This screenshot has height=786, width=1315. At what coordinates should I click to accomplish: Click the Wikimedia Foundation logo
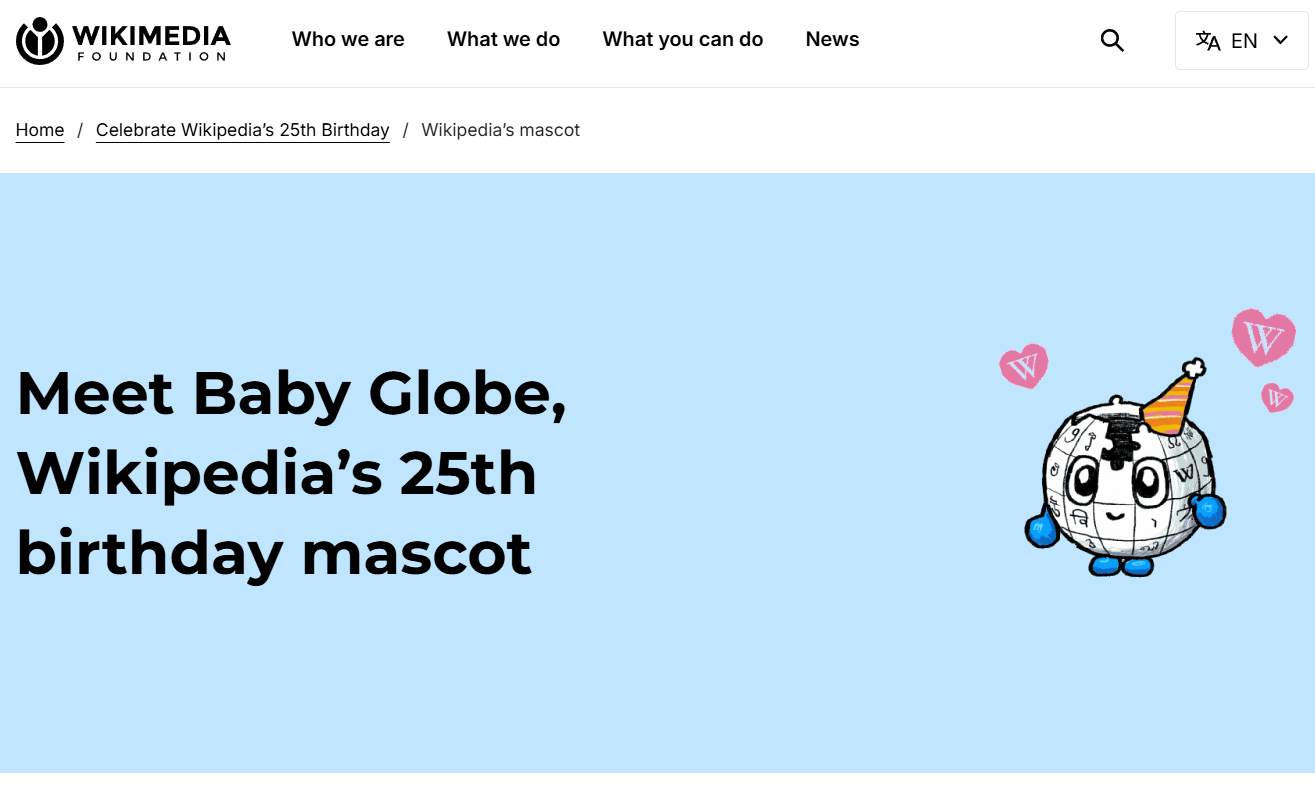pyautogui.click(x=40, y=41)
